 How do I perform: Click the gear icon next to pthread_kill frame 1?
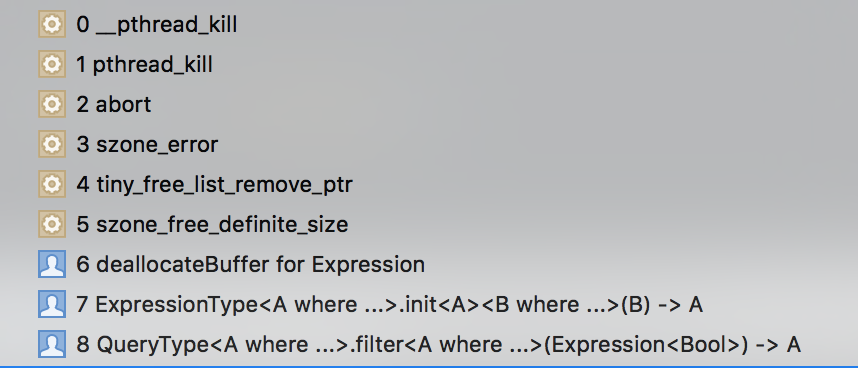[52, 65]
